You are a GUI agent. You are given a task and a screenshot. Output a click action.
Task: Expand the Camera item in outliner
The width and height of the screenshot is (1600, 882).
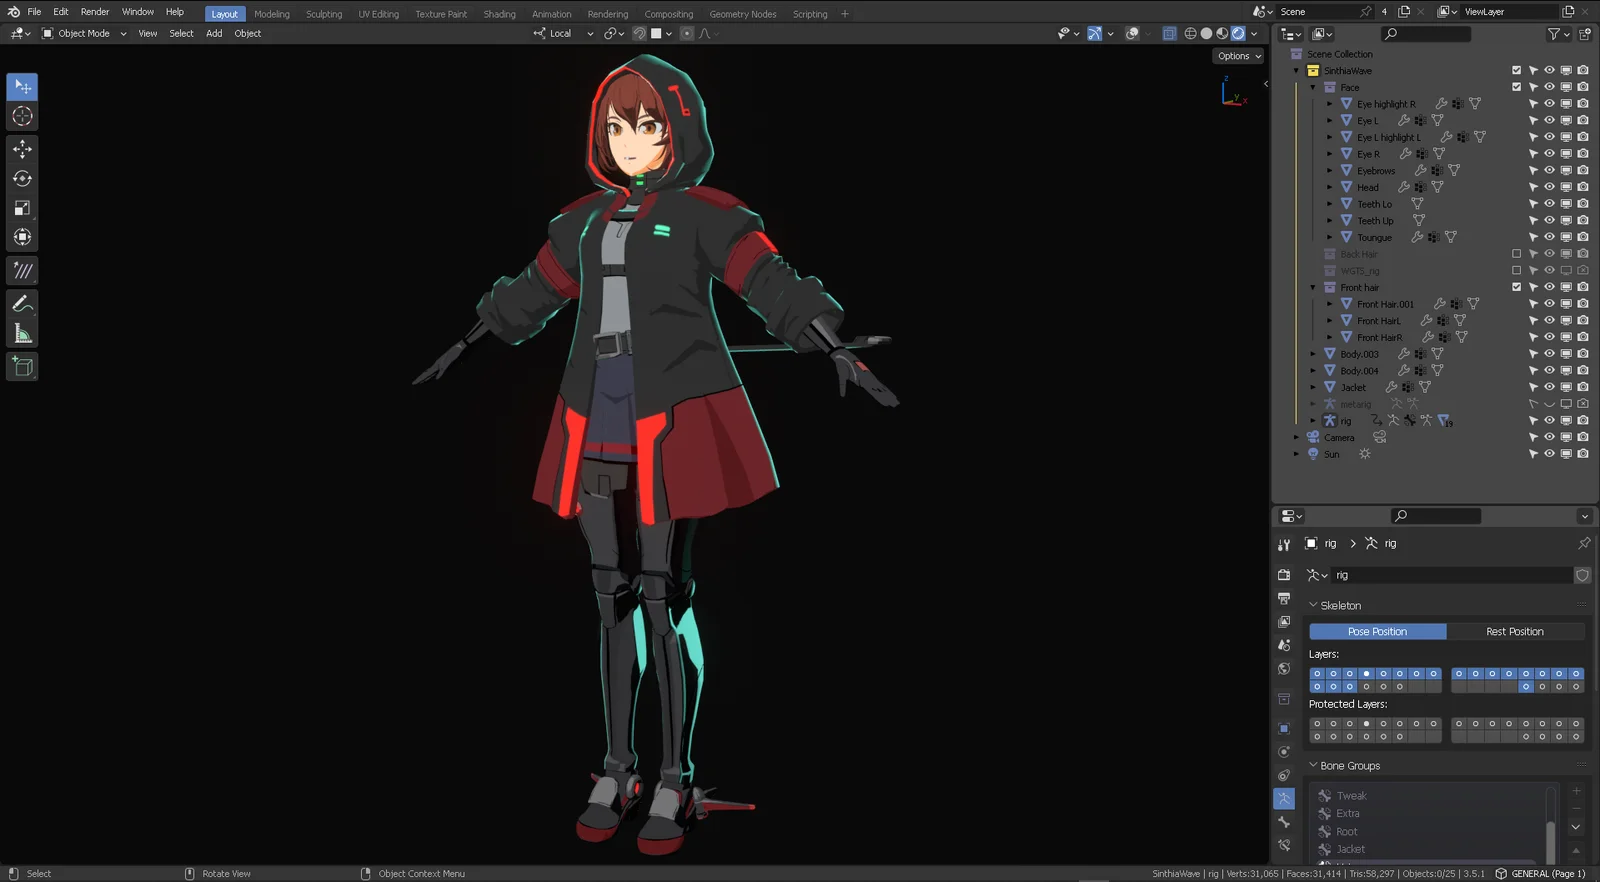1297,437
